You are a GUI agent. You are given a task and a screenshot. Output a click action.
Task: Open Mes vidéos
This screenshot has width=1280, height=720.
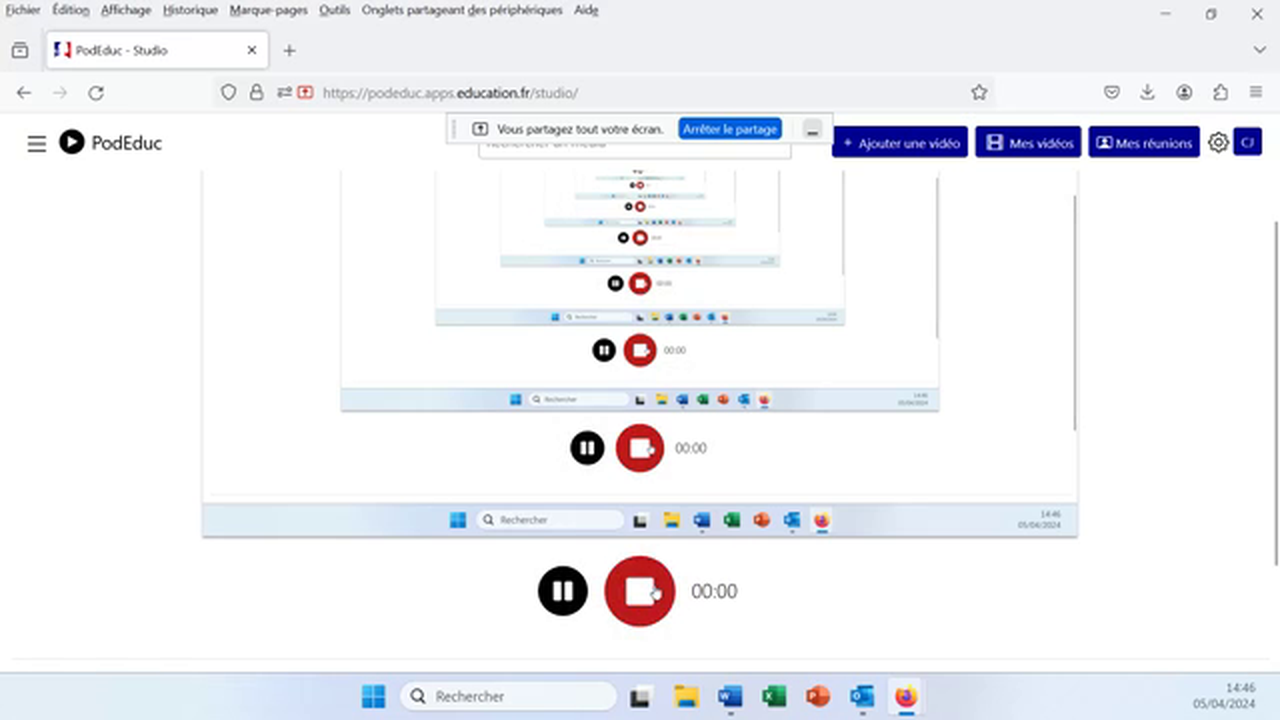1029,143
